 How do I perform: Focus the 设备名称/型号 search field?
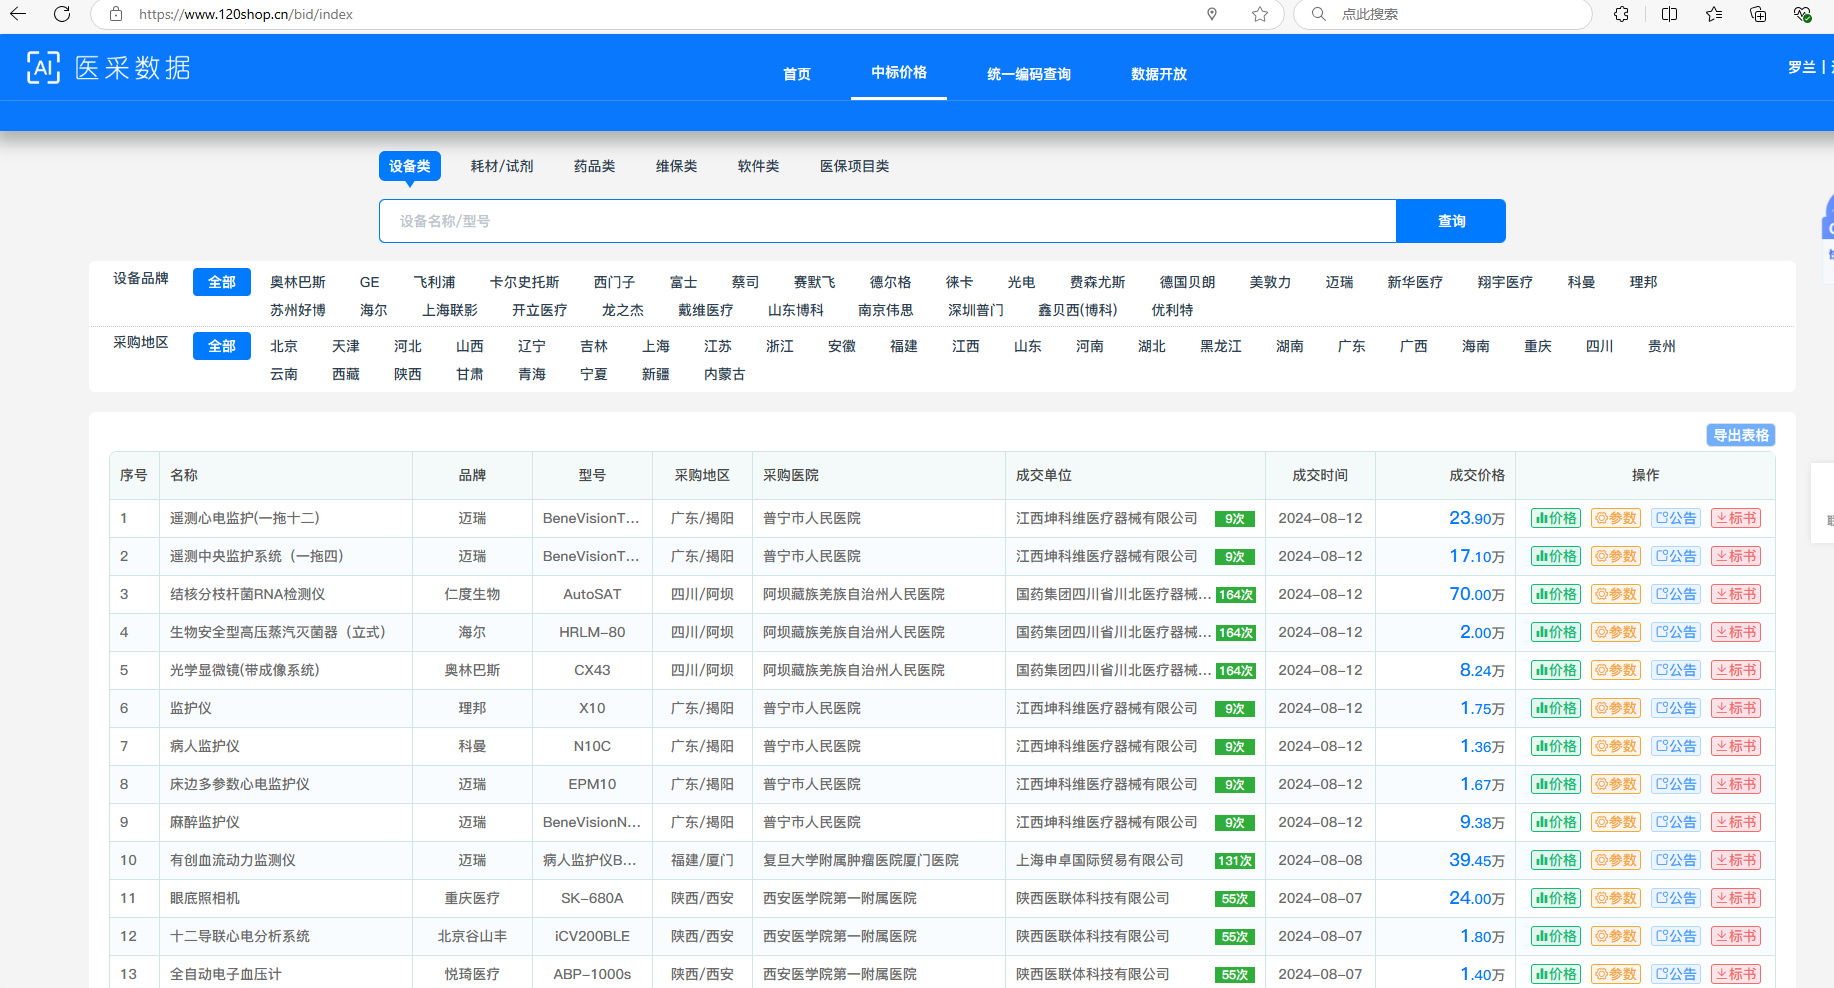[888, 221]
